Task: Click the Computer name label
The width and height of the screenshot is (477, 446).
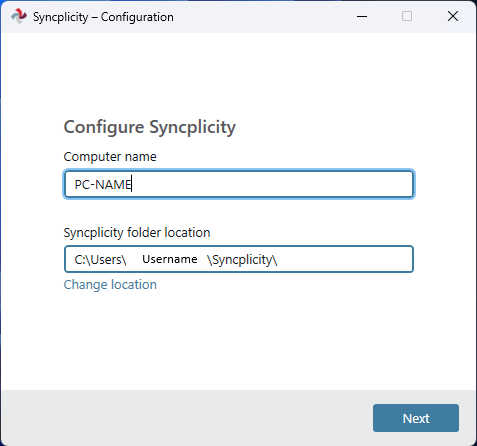Action: click(x=110, y=157)
